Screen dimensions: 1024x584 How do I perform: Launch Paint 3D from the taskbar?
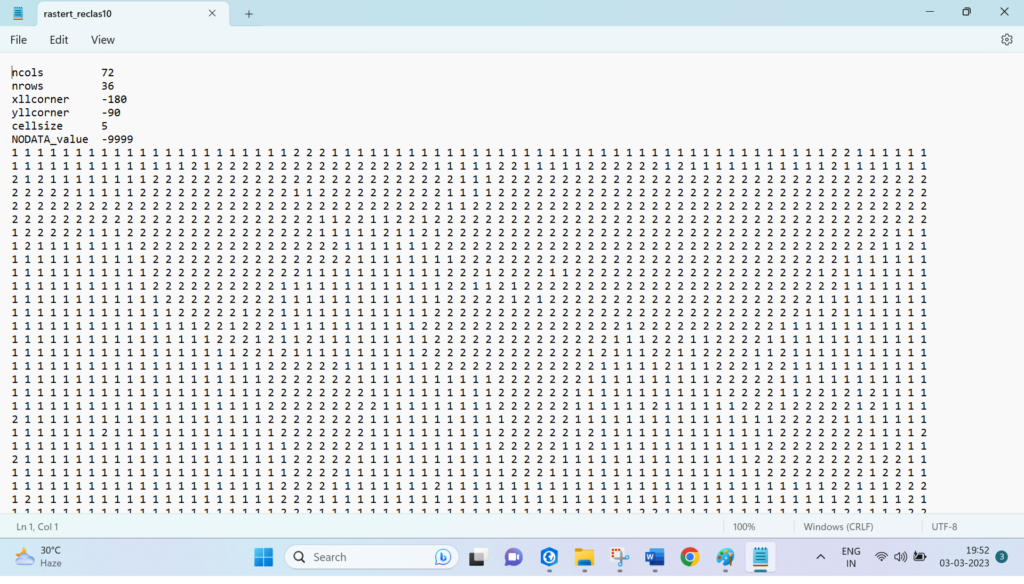click(726, 557)
